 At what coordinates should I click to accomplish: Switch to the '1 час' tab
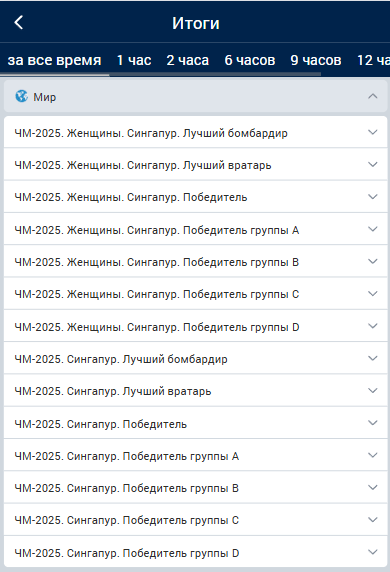point(134,60)
